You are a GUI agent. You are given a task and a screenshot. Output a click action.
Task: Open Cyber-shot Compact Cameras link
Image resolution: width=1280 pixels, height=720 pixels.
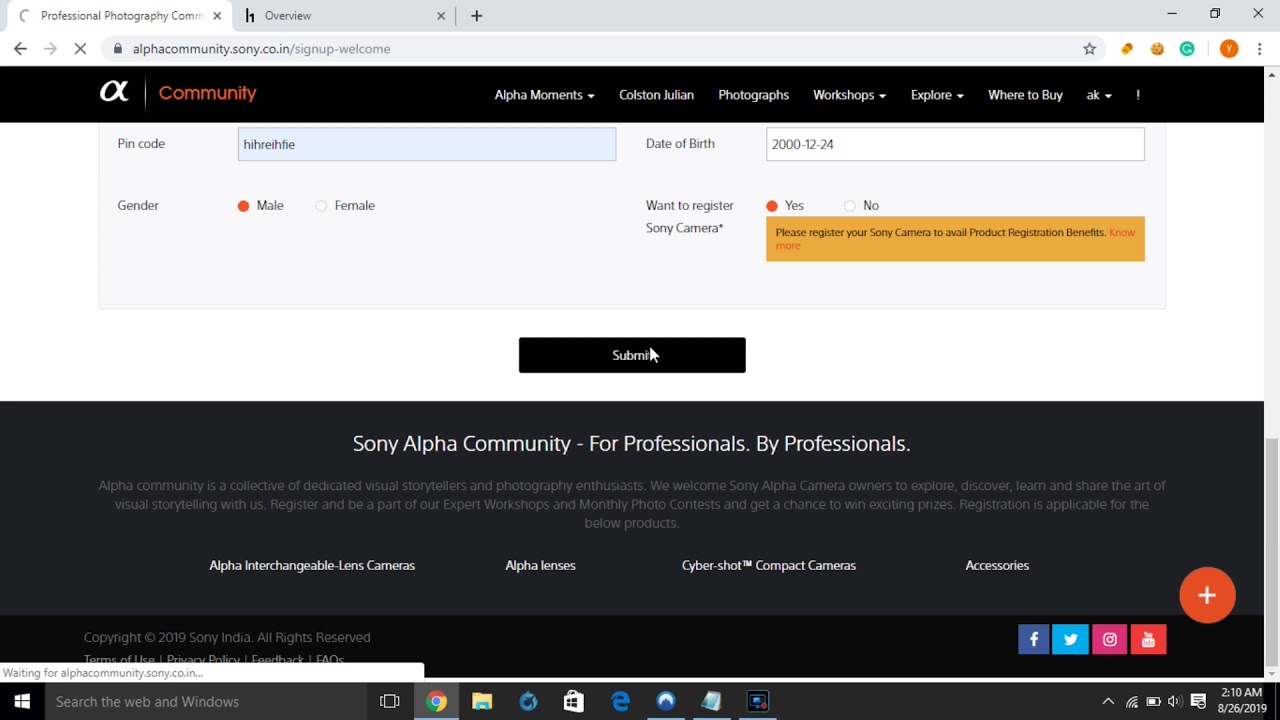click(x=769, y=565)
